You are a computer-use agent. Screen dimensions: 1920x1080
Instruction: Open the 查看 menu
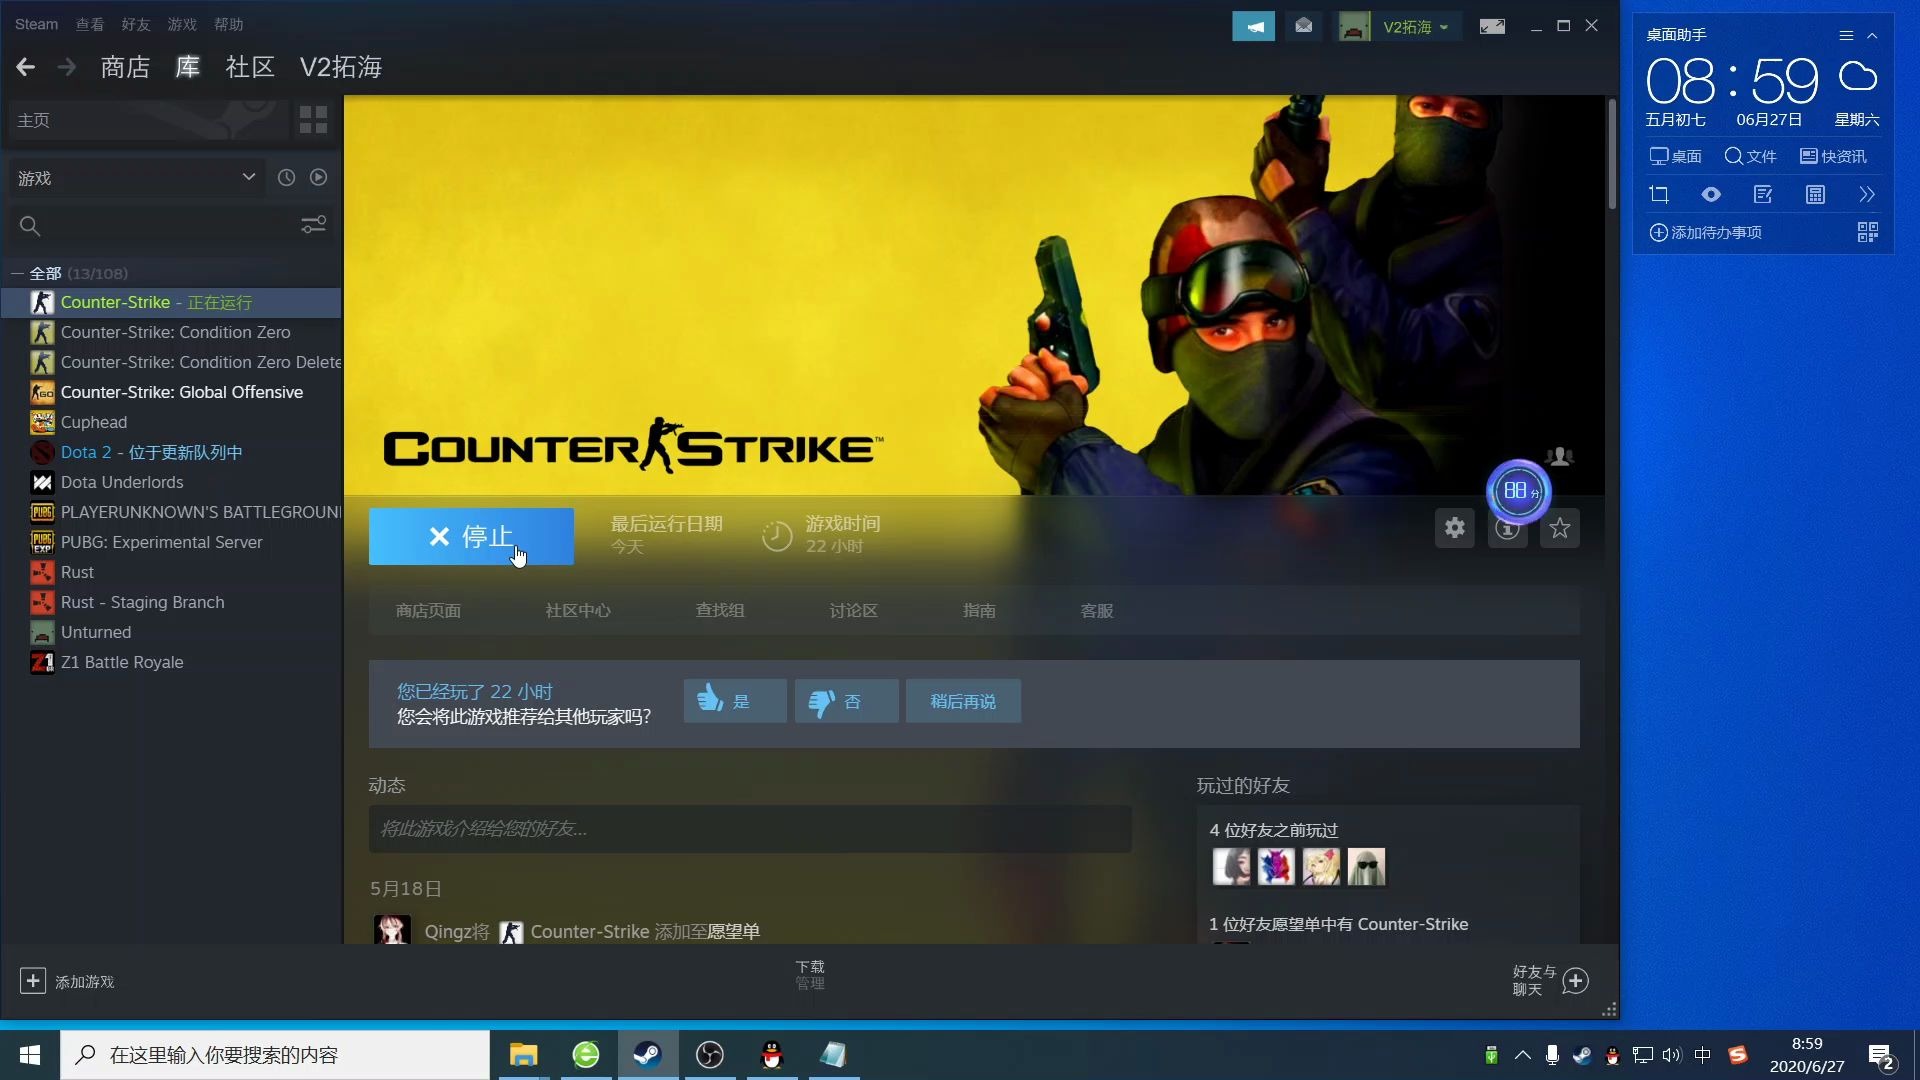point(90,24)
